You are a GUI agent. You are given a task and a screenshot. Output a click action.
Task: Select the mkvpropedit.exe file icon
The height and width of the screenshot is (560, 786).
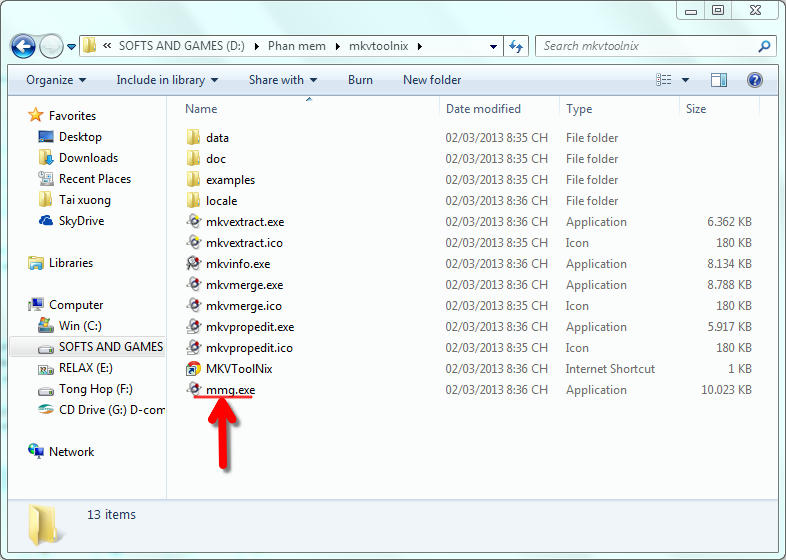(193, 326)
